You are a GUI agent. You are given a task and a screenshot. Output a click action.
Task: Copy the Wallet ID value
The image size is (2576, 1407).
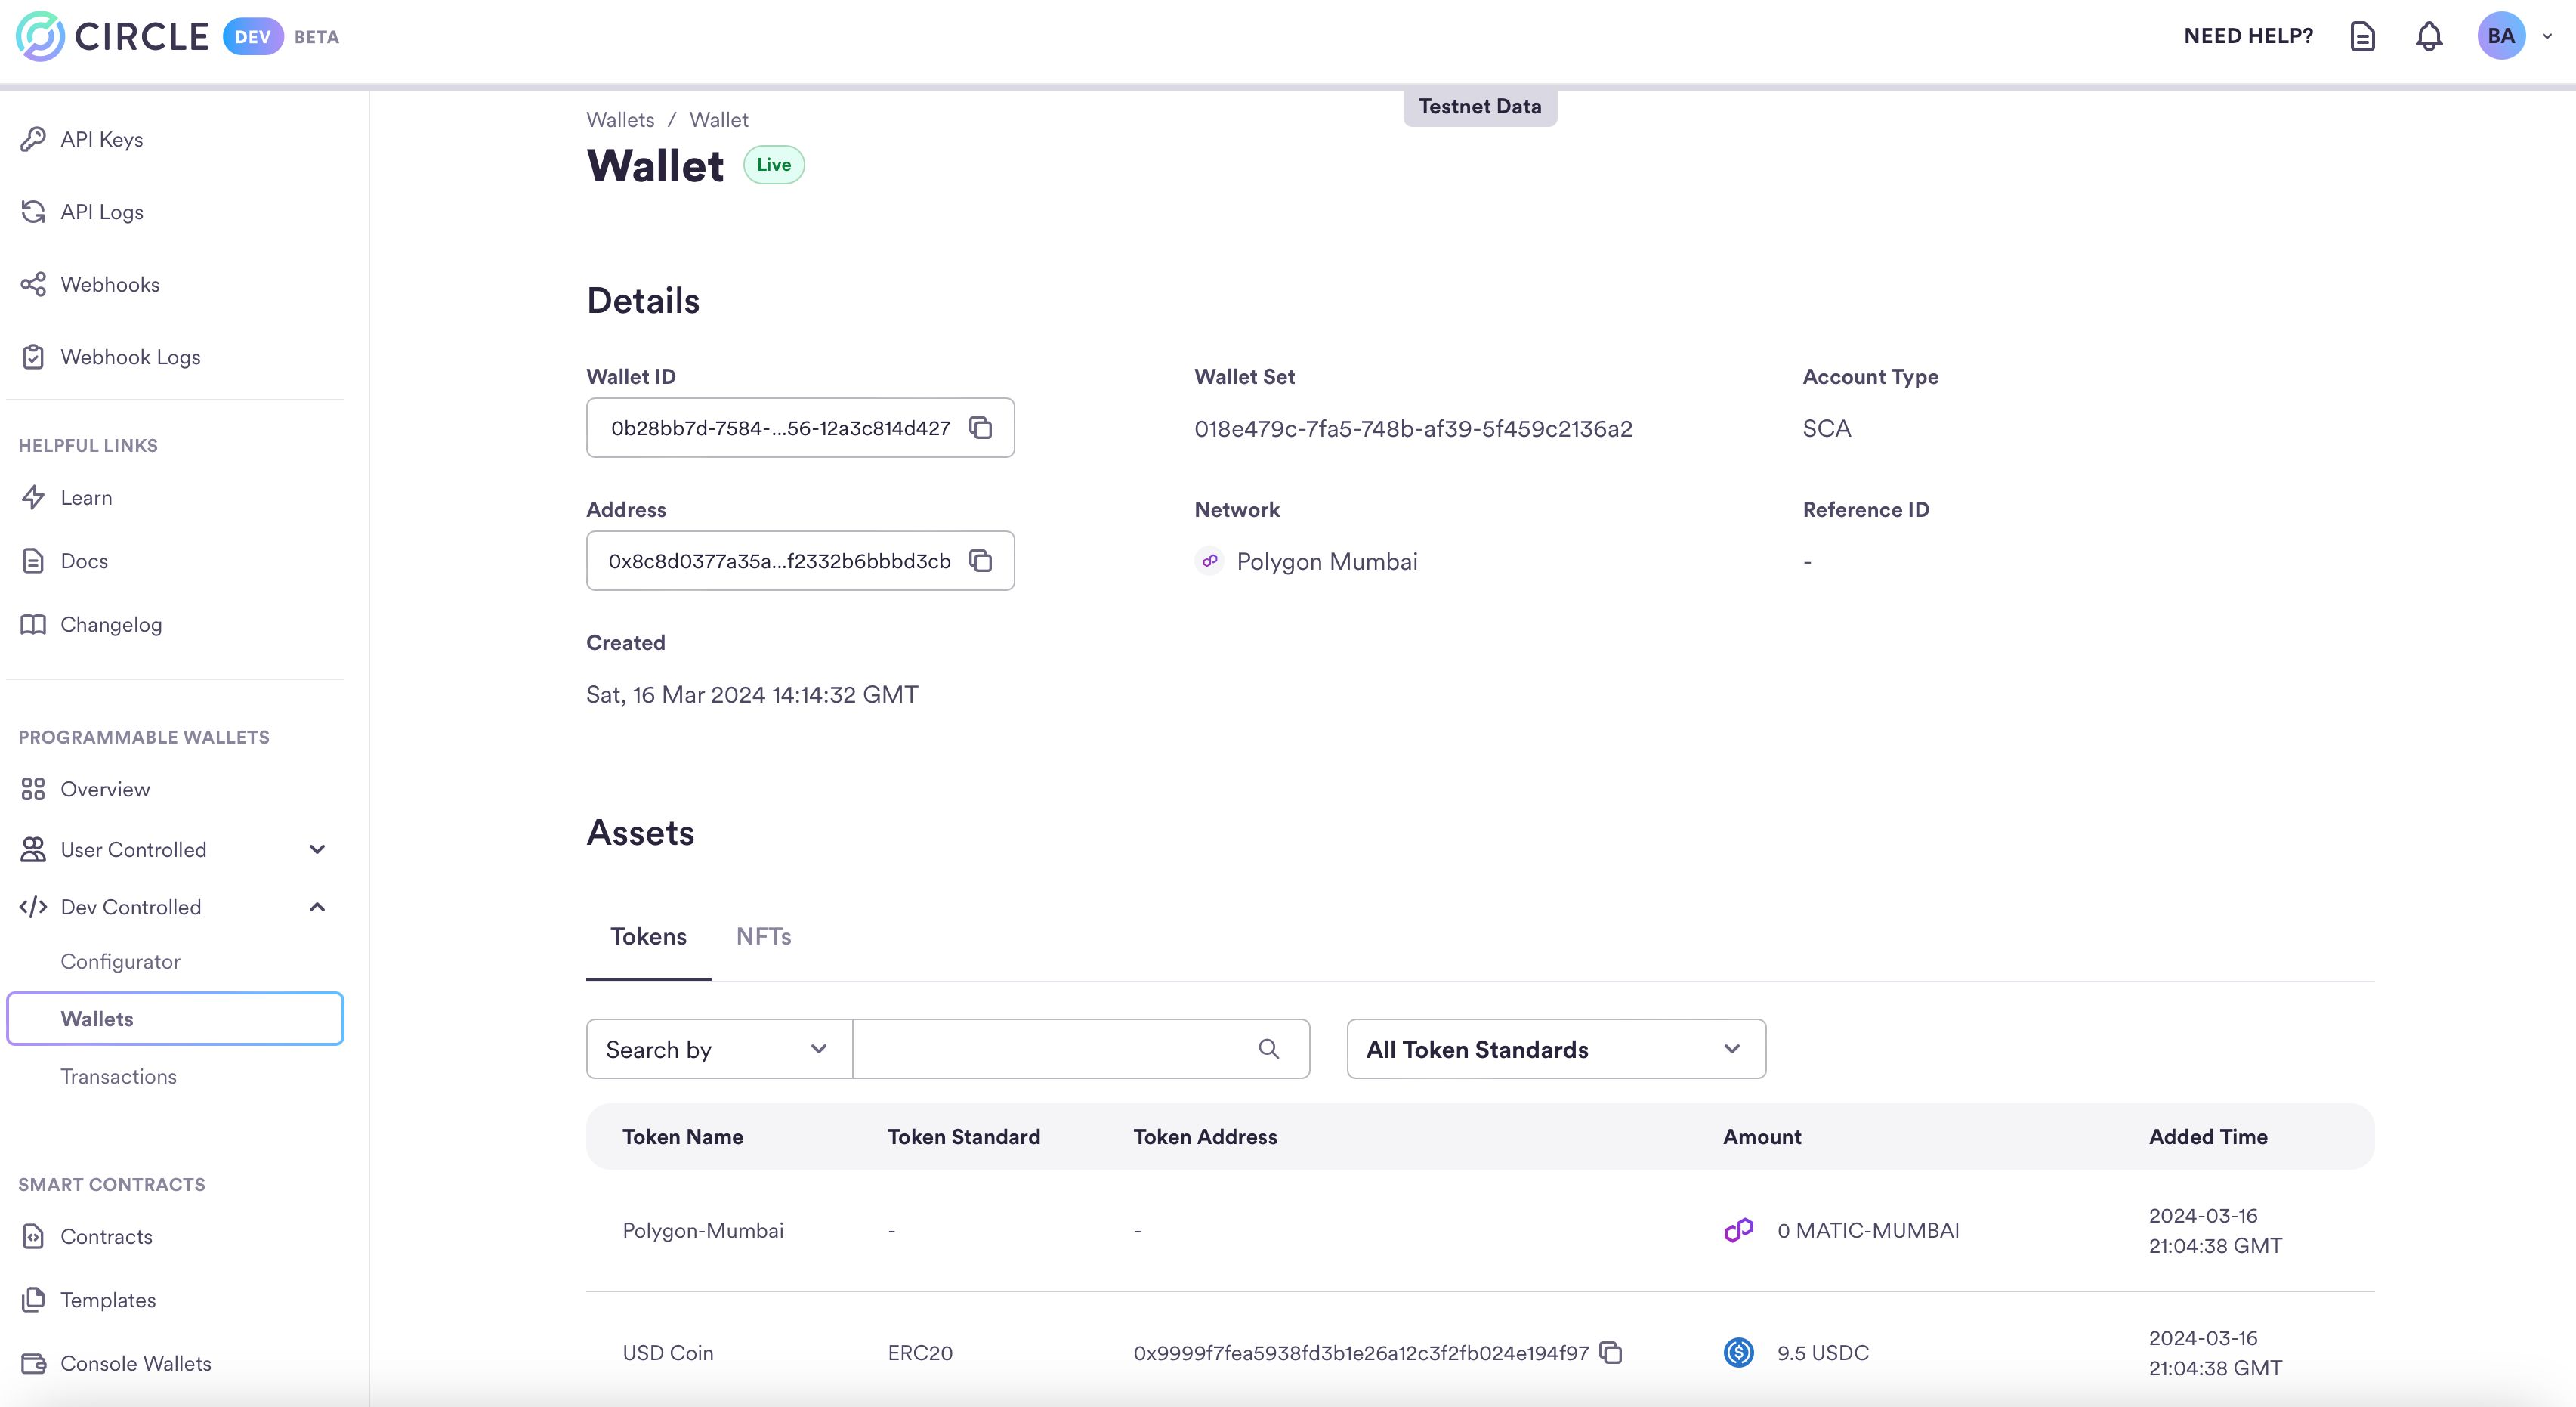[x=980, y=428]
